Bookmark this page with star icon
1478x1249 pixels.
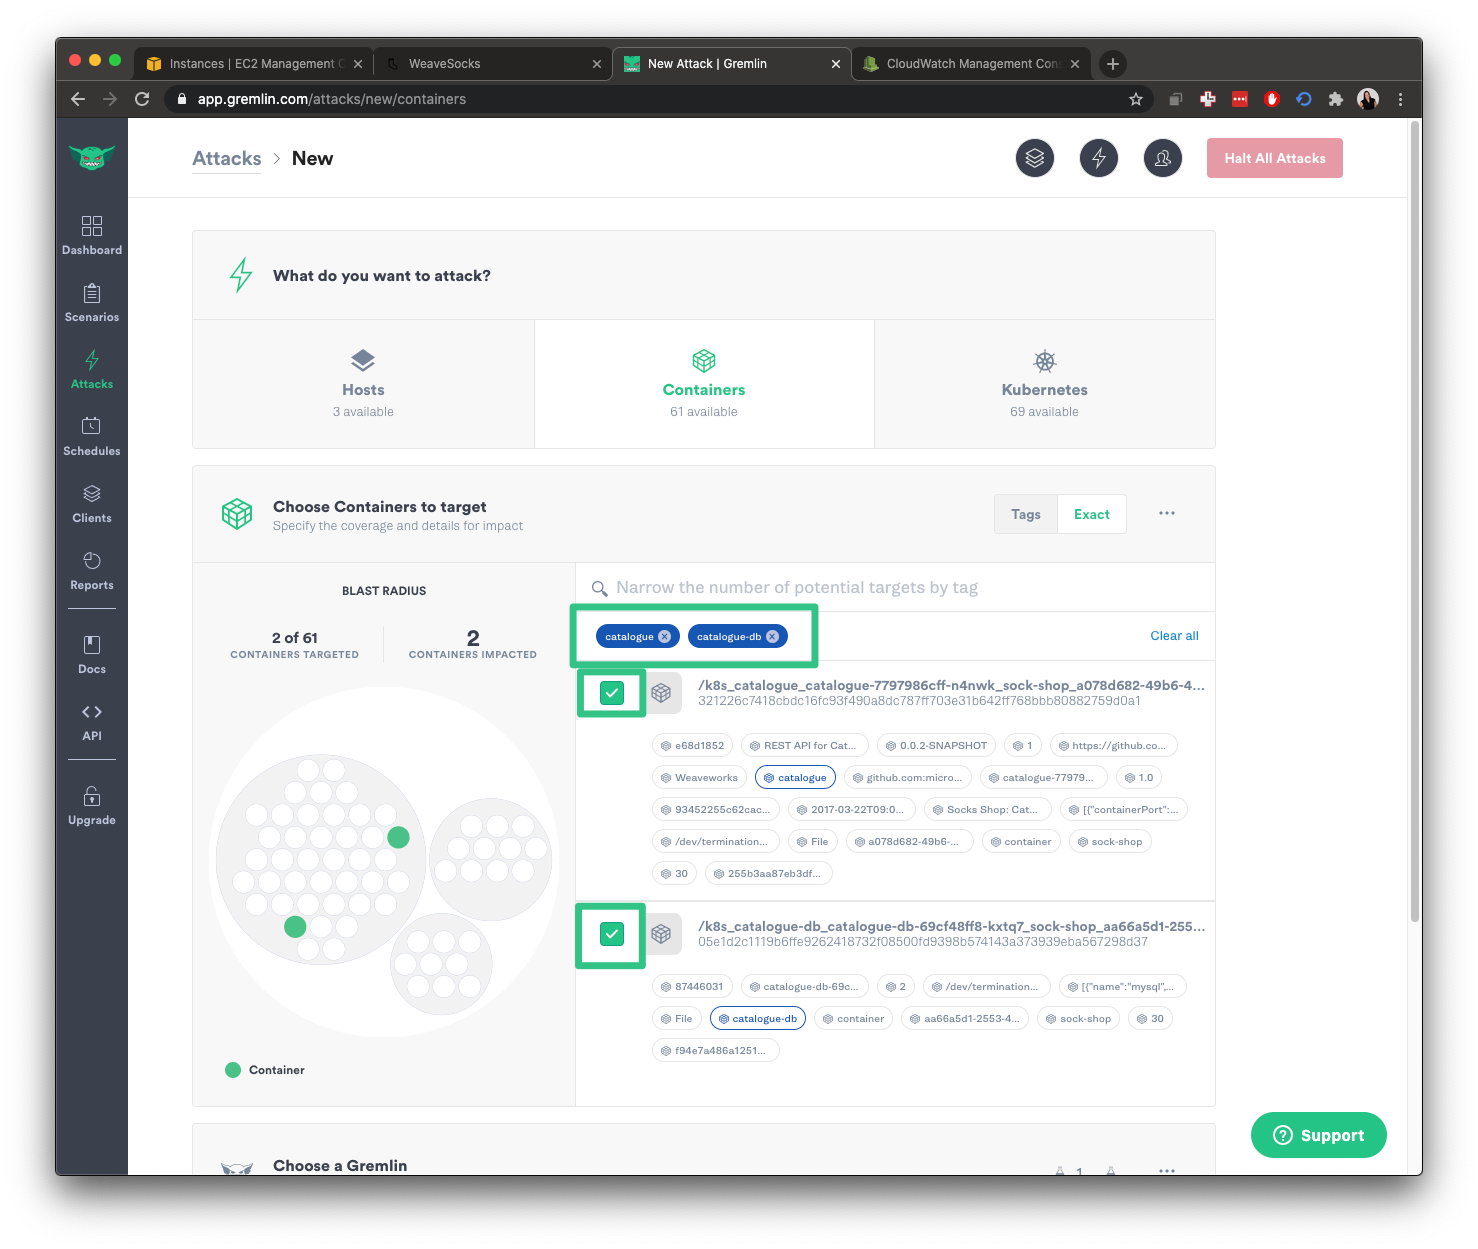tap(1136, 99)
